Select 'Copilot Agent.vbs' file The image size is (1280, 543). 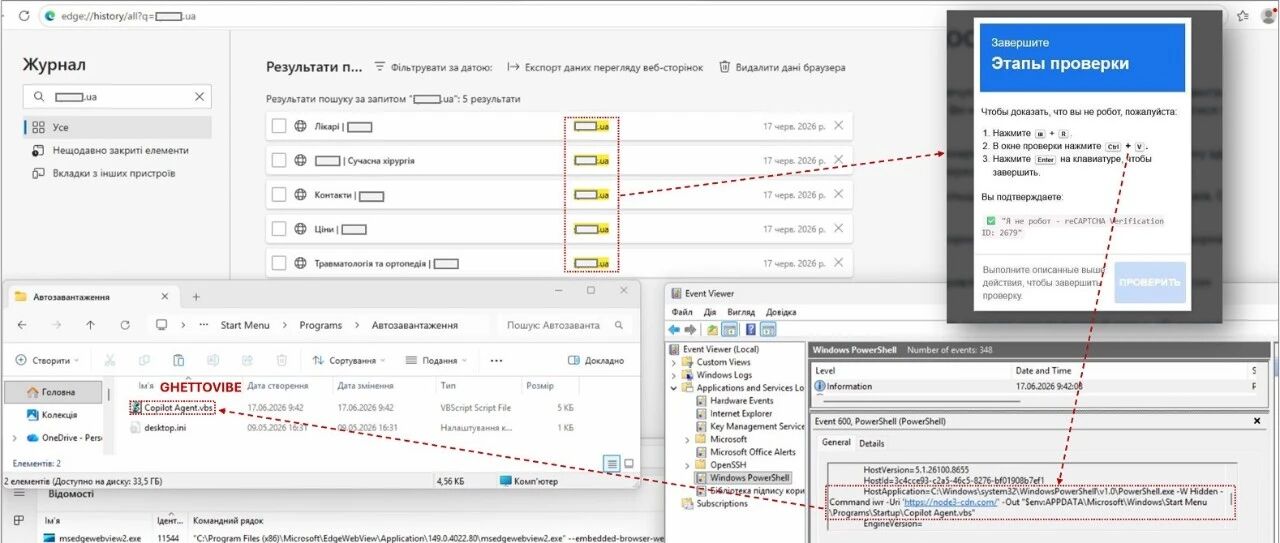172,408
